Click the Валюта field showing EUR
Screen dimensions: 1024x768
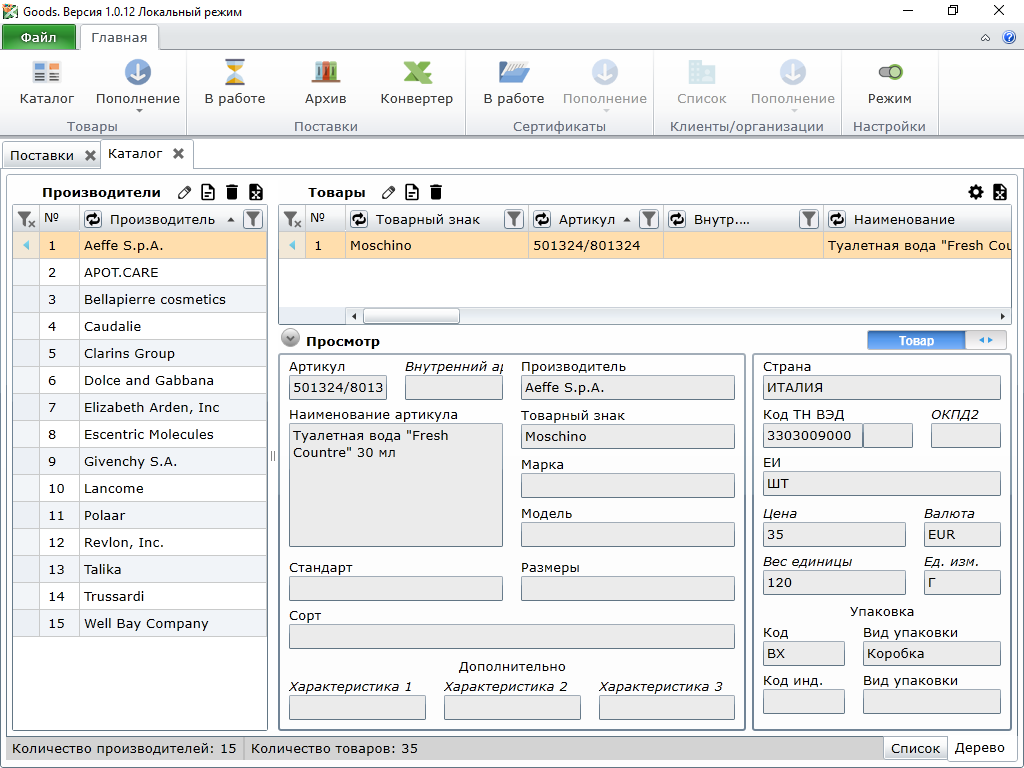(x=962, y=534)
